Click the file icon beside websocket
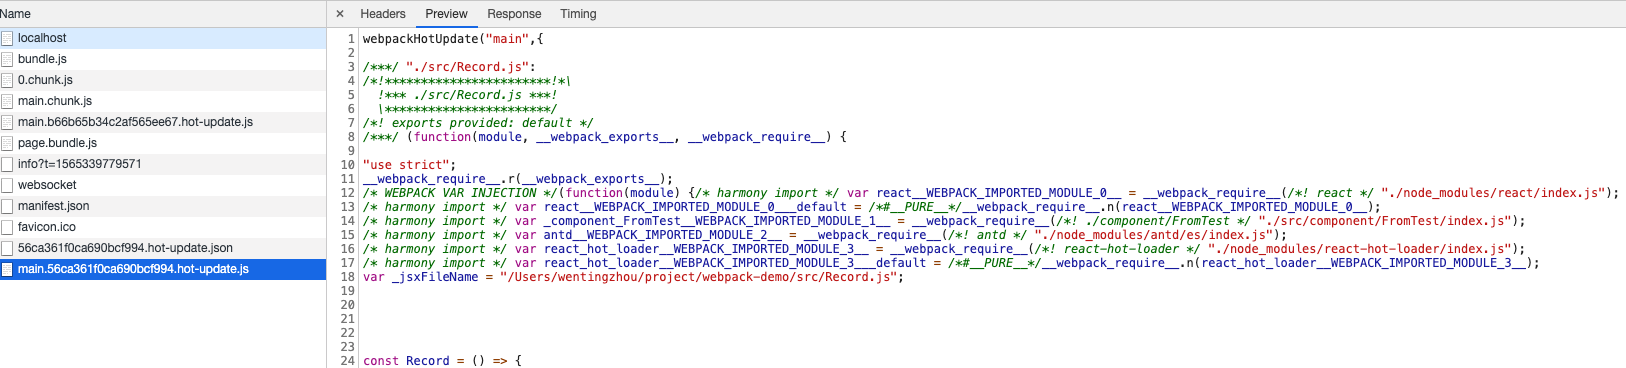Image resolution: width=1626 pixels, height=368 pixels. pos(7,185)
